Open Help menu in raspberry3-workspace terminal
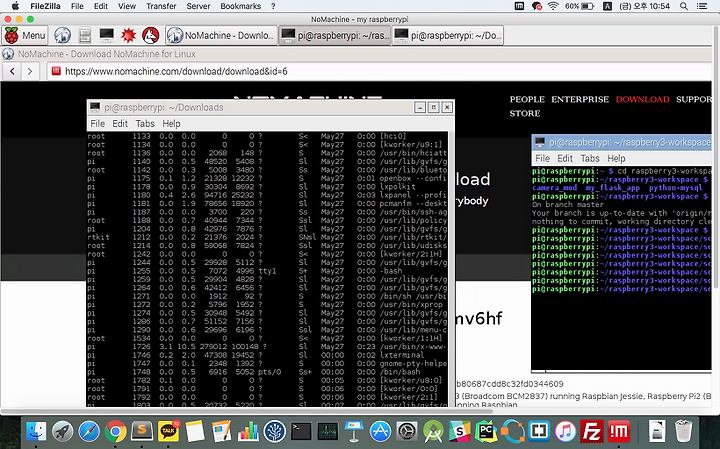Viewport: 720px width, 449px height. pyautogui.click(x=616, y=158)
